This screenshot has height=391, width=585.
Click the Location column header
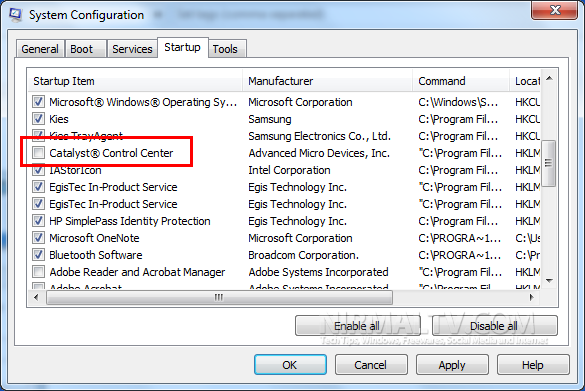[525, 81]
